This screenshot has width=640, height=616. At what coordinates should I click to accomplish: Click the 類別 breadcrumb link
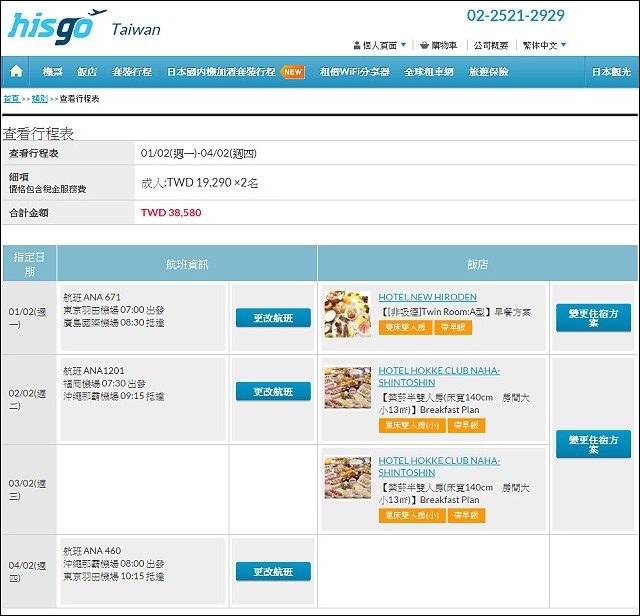coord(40,99)
